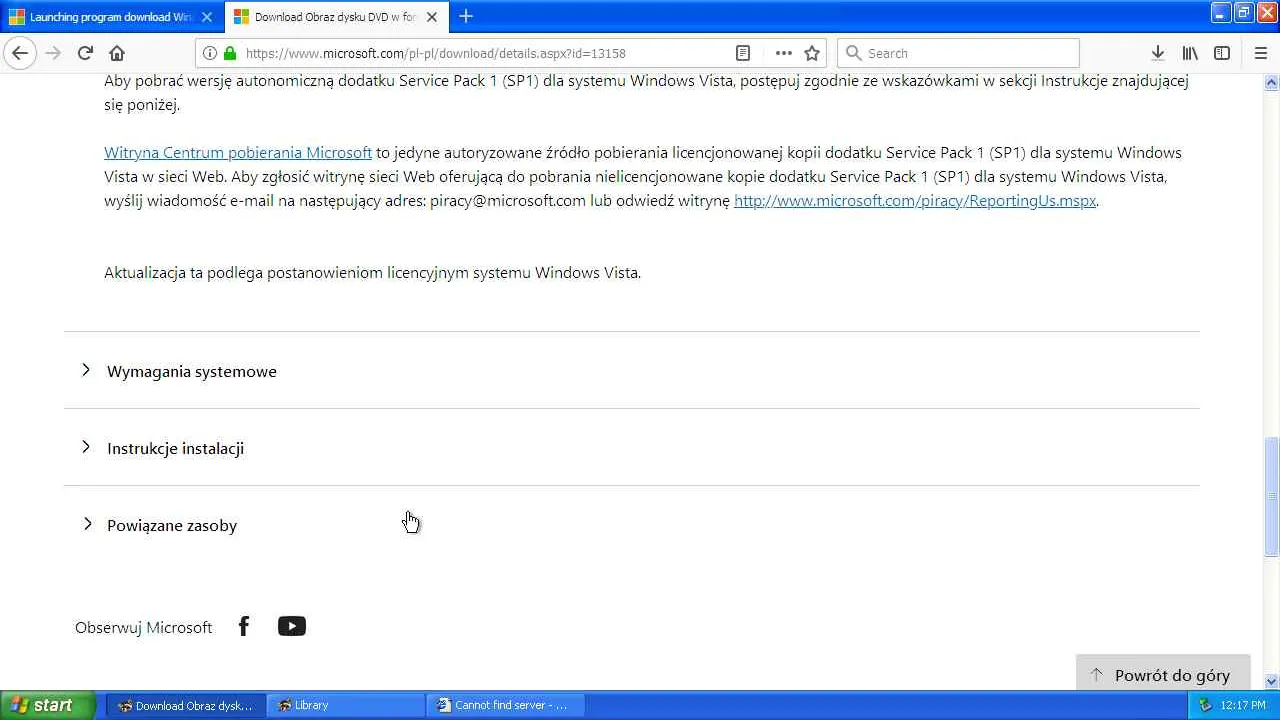Image resolution: width=1280 pixels, height=720 pixels.
Task: Open the Firefox home page
Action: [x=117, y=53]
